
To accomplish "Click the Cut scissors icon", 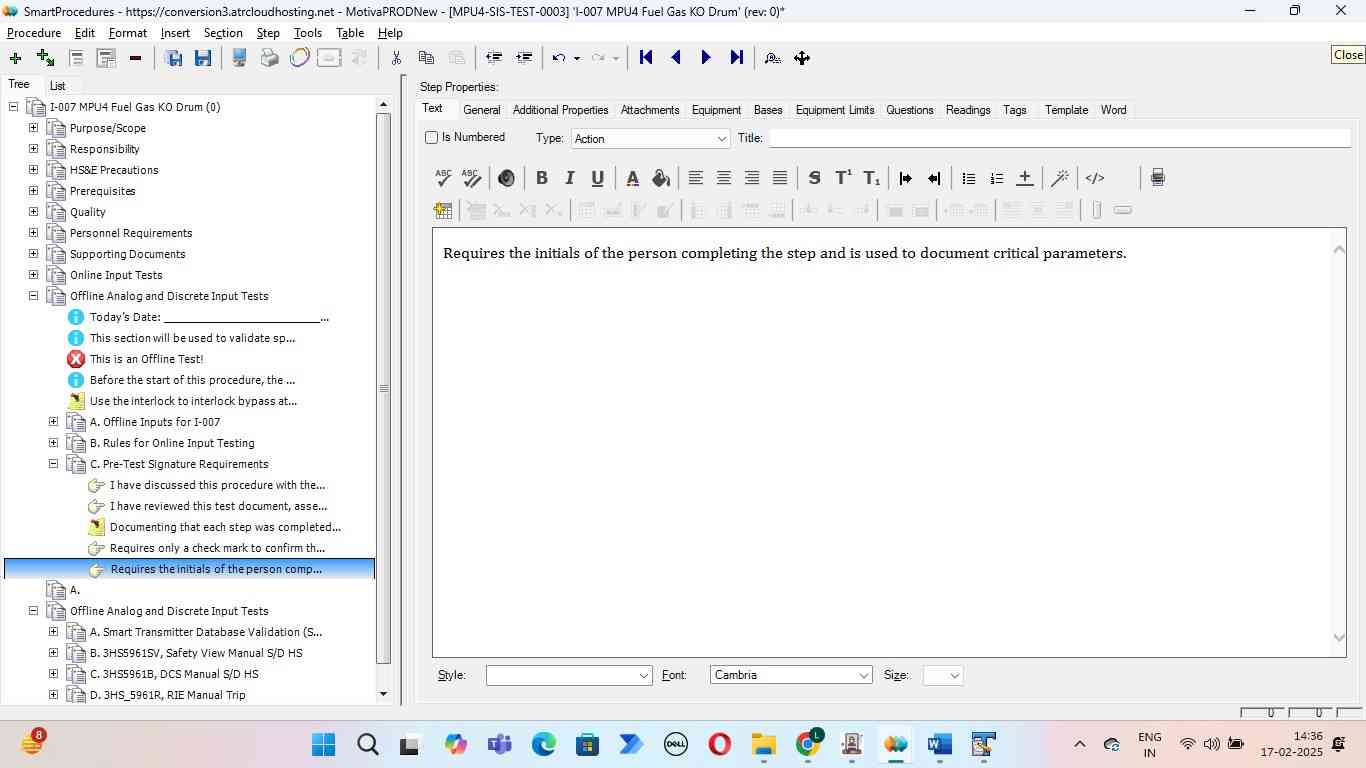I will pos(396,58).
